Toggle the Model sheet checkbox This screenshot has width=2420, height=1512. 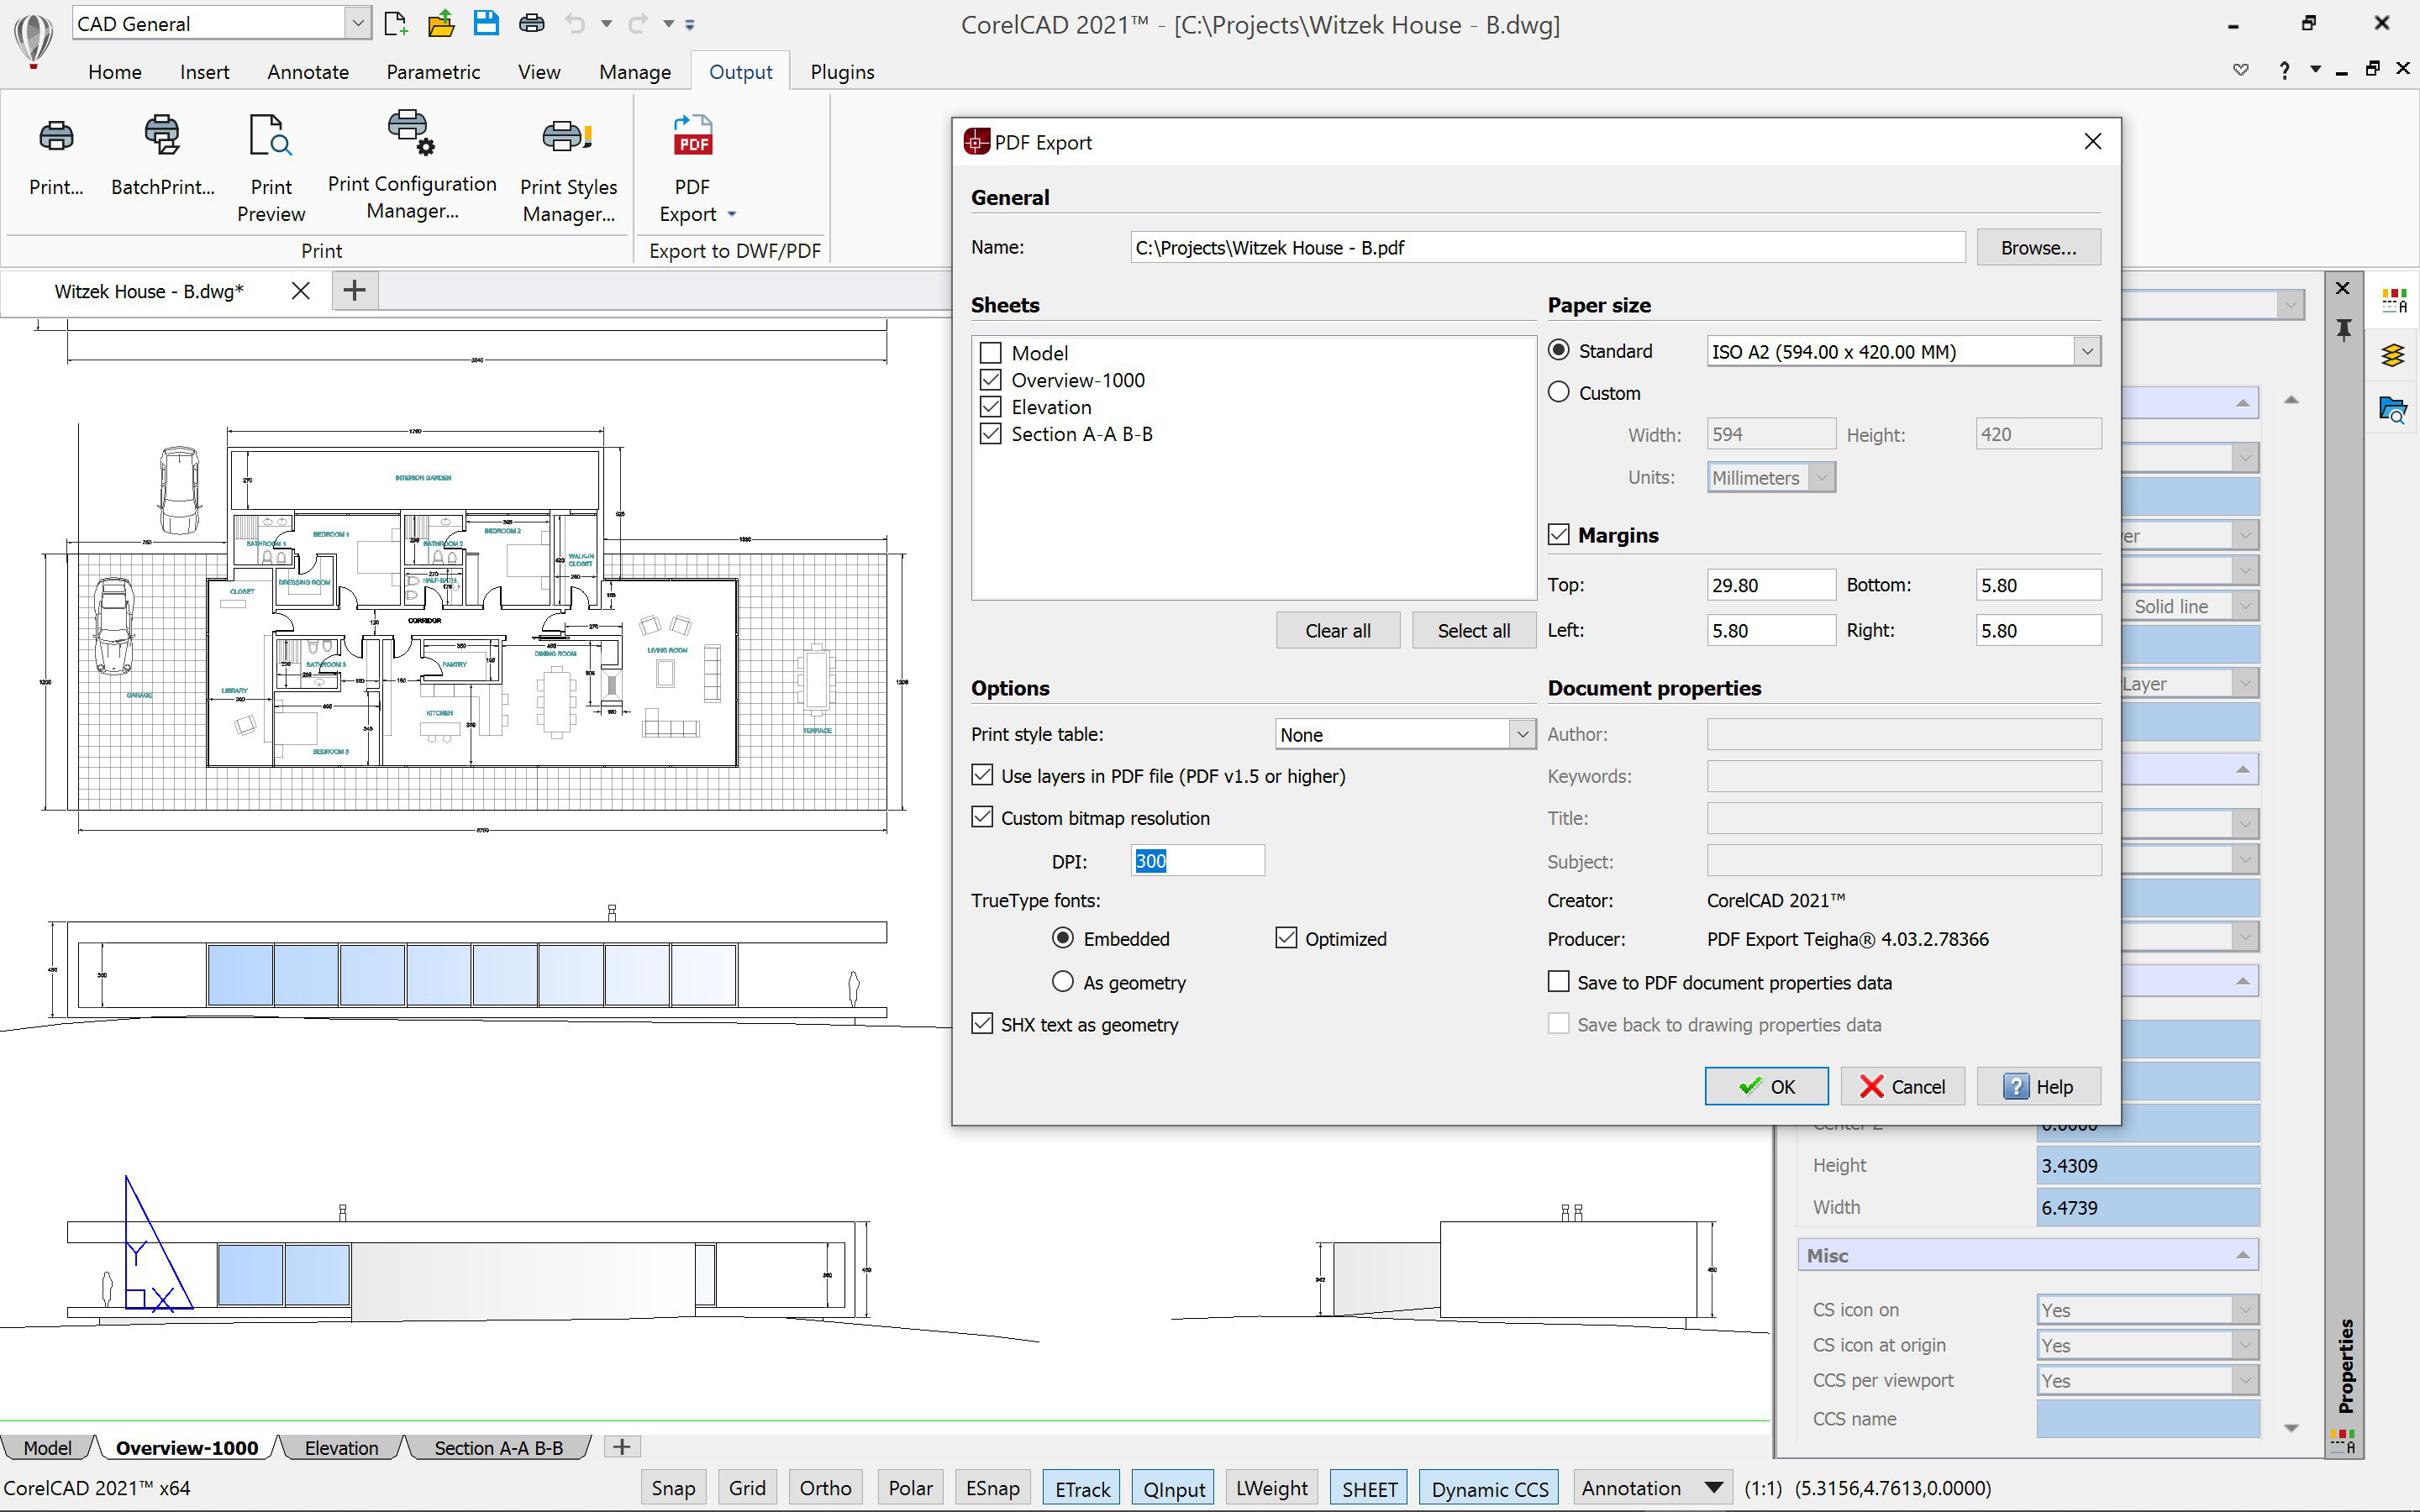pyautogui.click(x=990, y=352)
